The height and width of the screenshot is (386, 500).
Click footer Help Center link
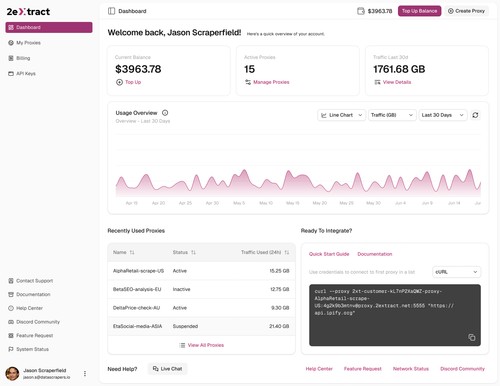coord(319,369)
